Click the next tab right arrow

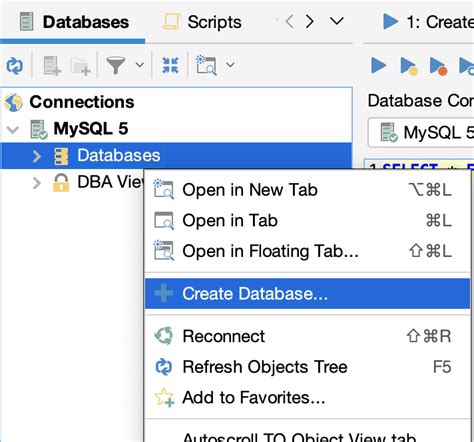click(310, 22)
